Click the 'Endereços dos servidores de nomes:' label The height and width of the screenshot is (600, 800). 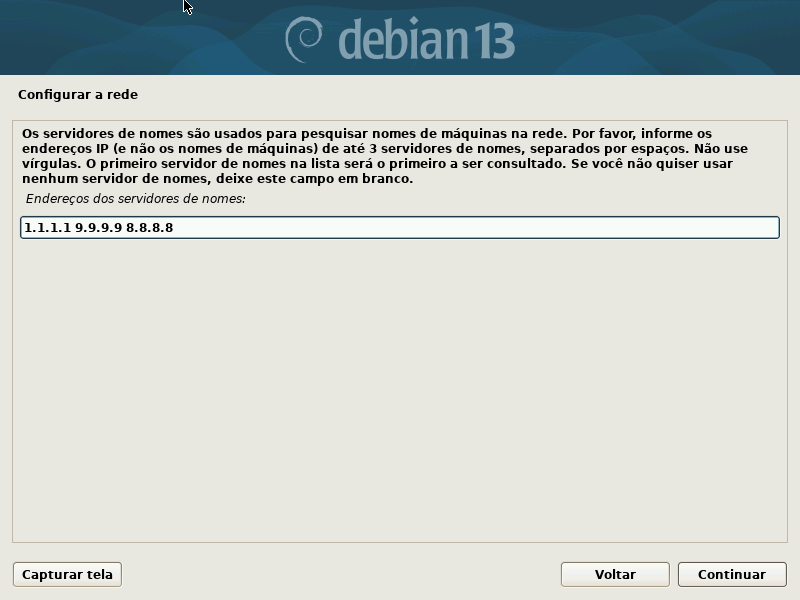pos(136,199)
